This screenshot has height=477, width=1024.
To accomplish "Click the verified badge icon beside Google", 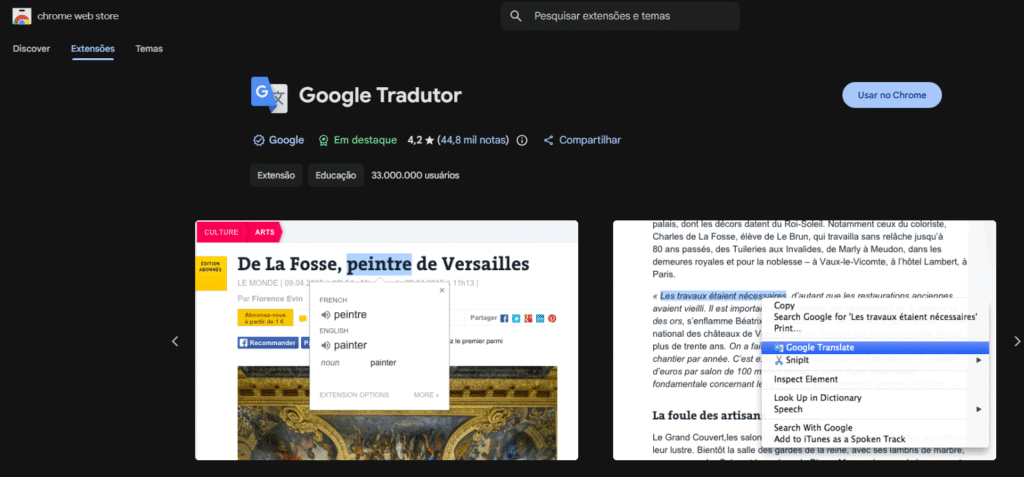I will coord(259,140).
